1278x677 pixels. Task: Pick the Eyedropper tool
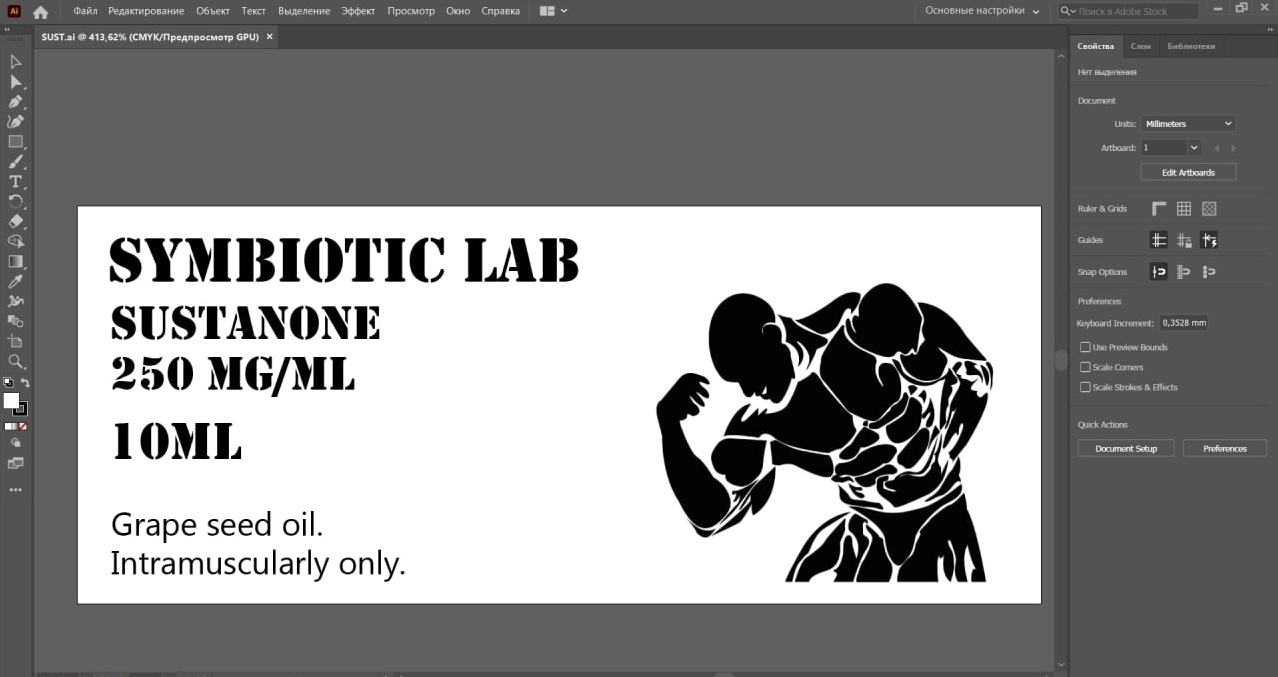click(16, 281)
